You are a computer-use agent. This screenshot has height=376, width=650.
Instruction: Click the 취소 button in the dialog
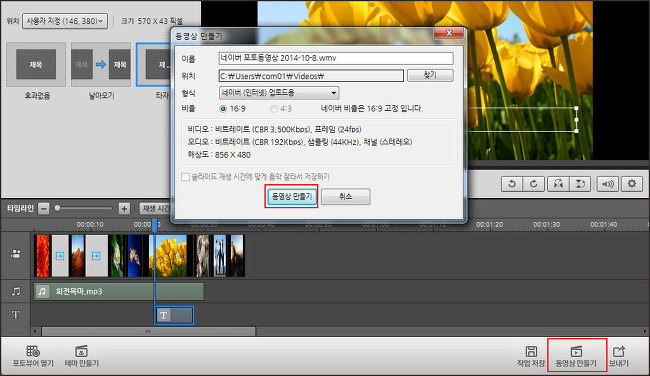coord(345,196)
